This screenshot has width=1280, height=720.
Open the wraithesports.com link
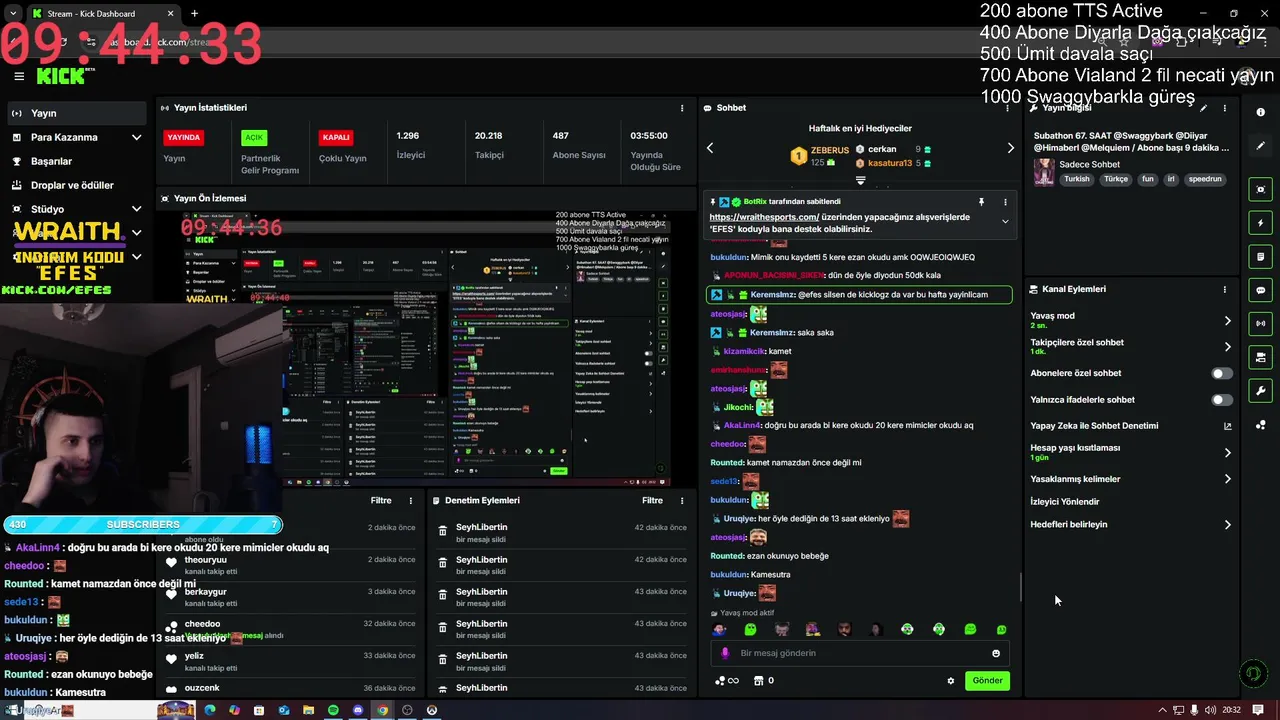(764, 217)
